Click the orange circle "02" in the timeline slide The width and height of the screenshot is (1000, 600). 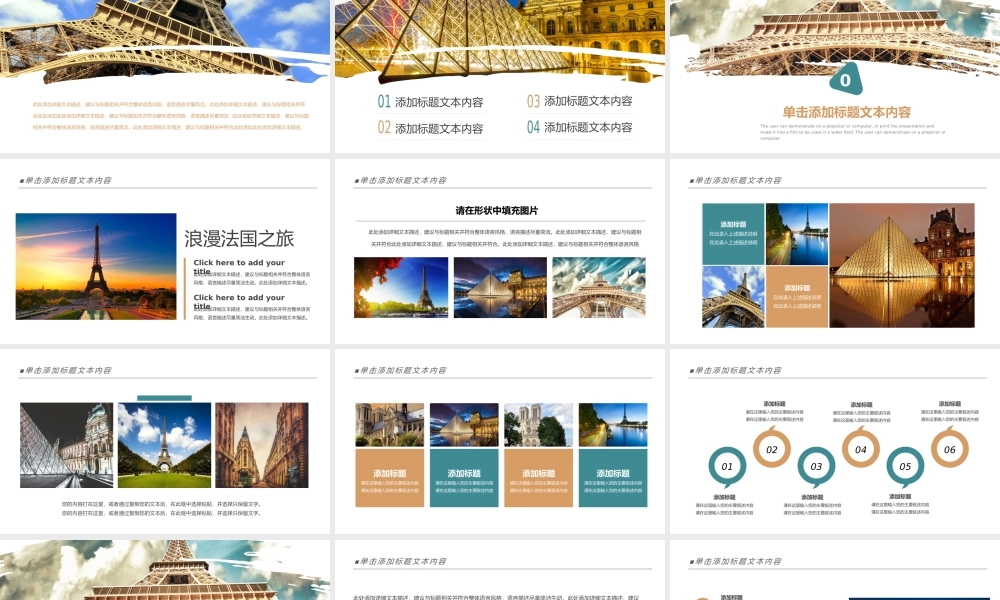click(x=772, y=450)
